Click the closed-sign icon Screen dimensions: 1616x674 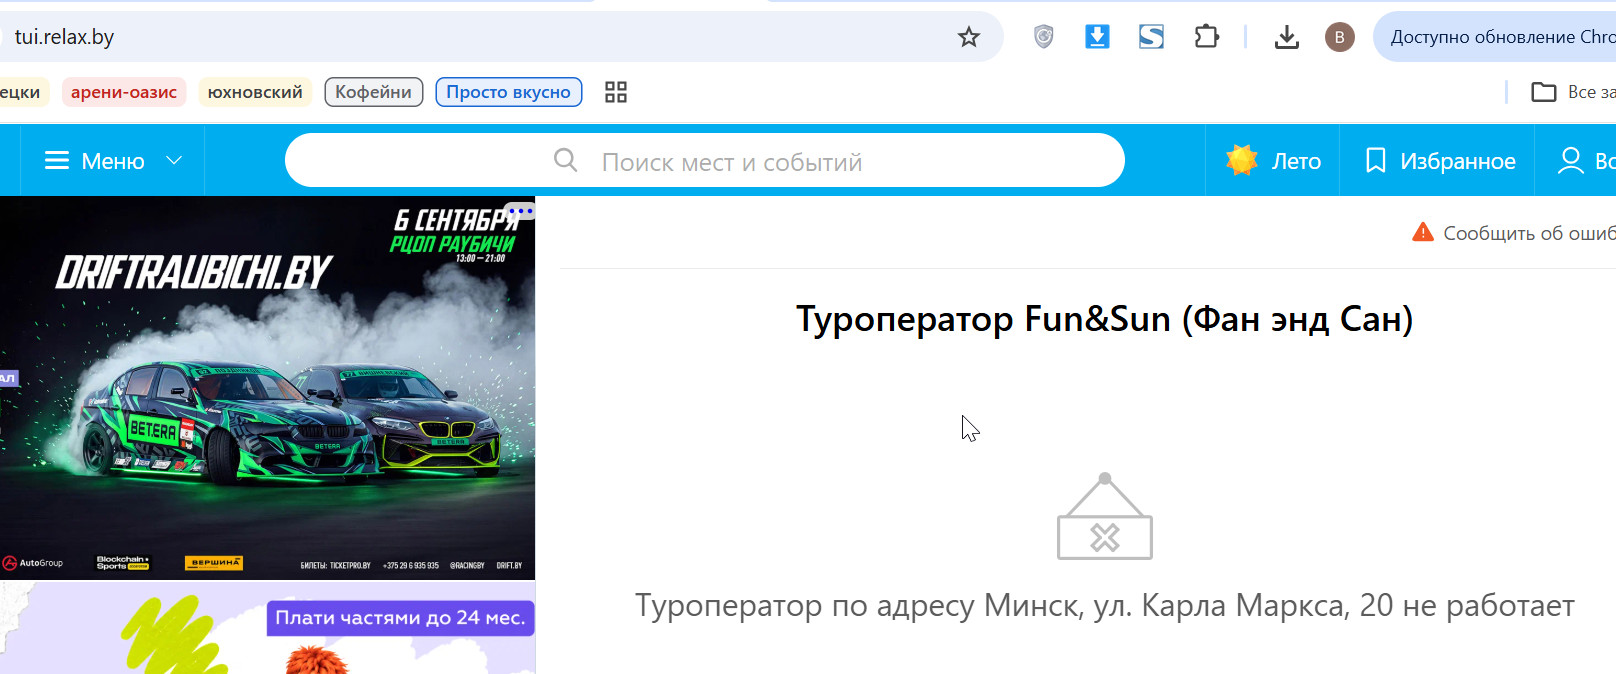click(1105, 516)
